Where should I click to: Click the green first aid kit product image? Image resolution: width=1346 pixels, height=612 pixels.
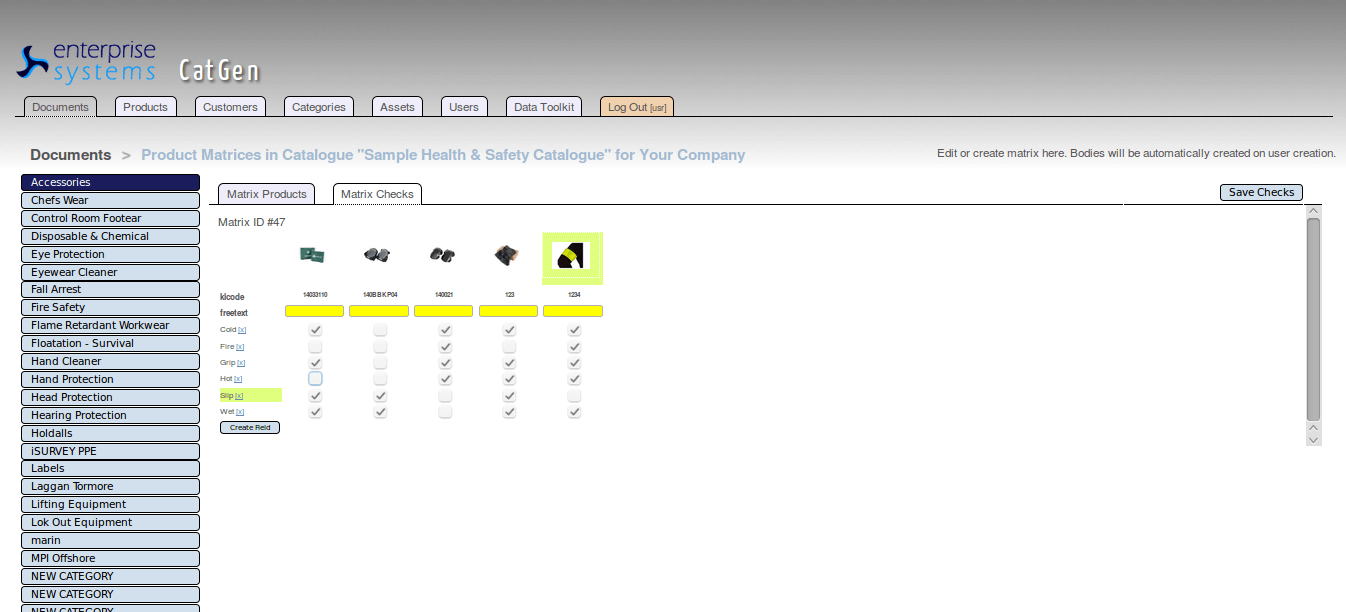click(312, 256)
